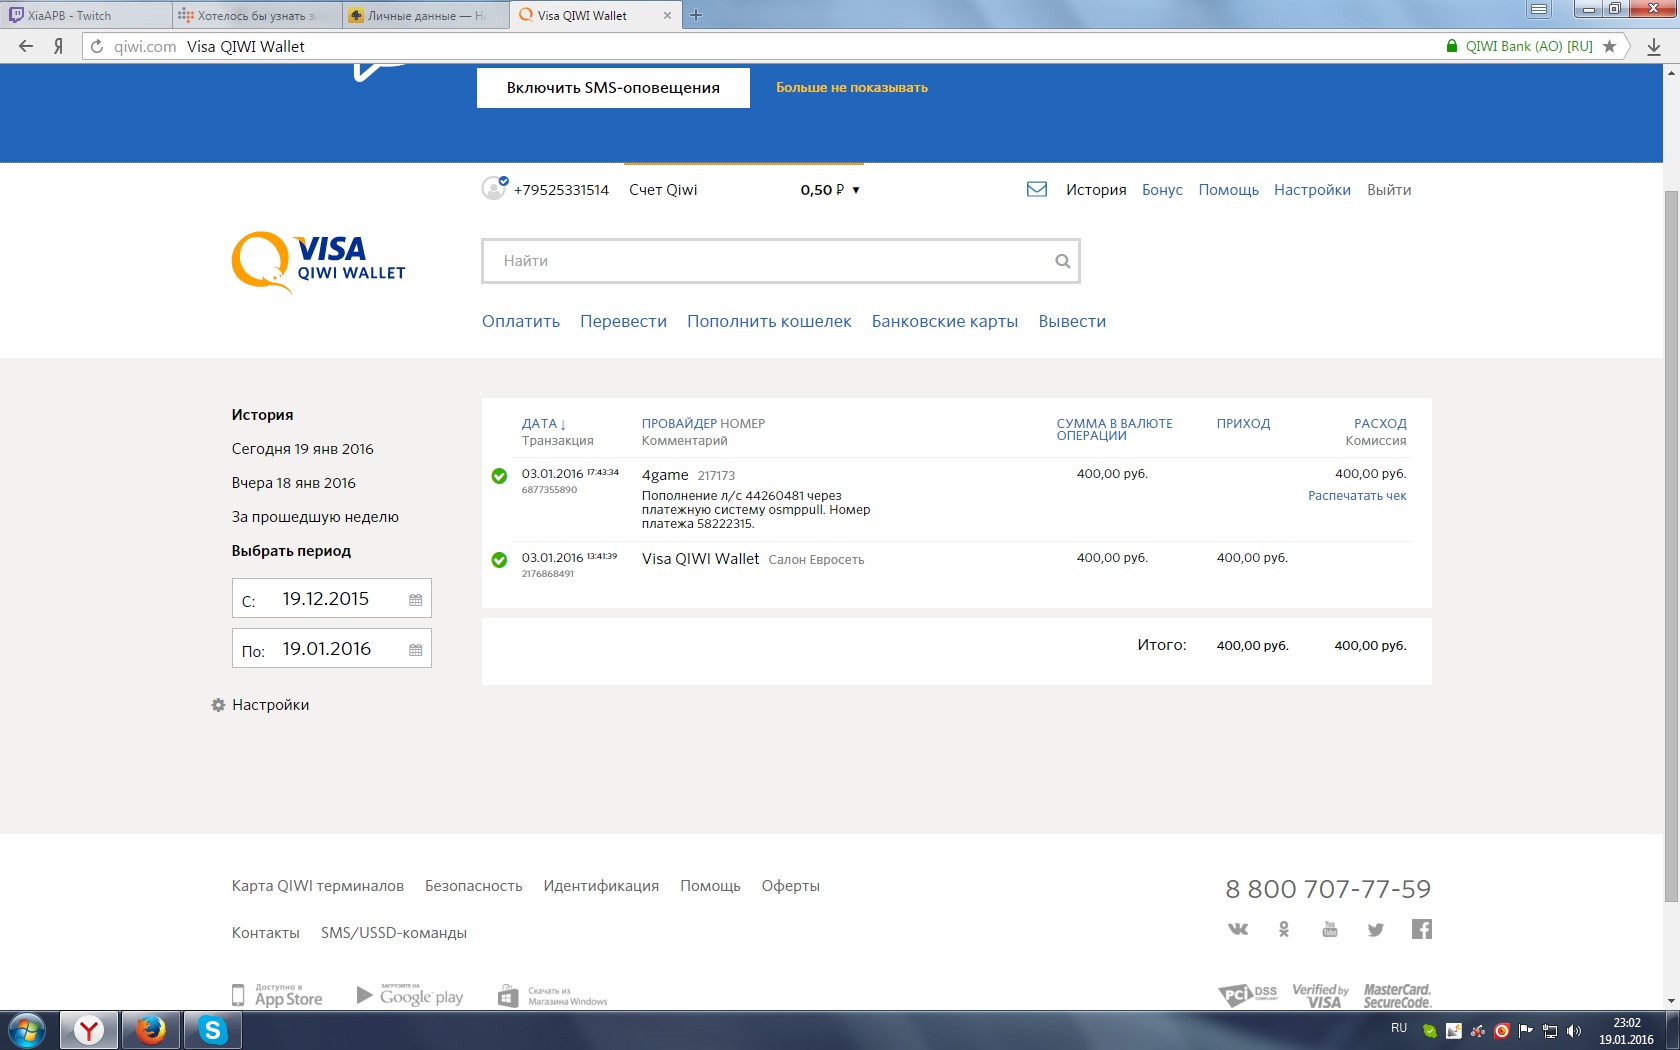Open Помощь in the top menu
1680x1050 pixels.
(1228, 190)
